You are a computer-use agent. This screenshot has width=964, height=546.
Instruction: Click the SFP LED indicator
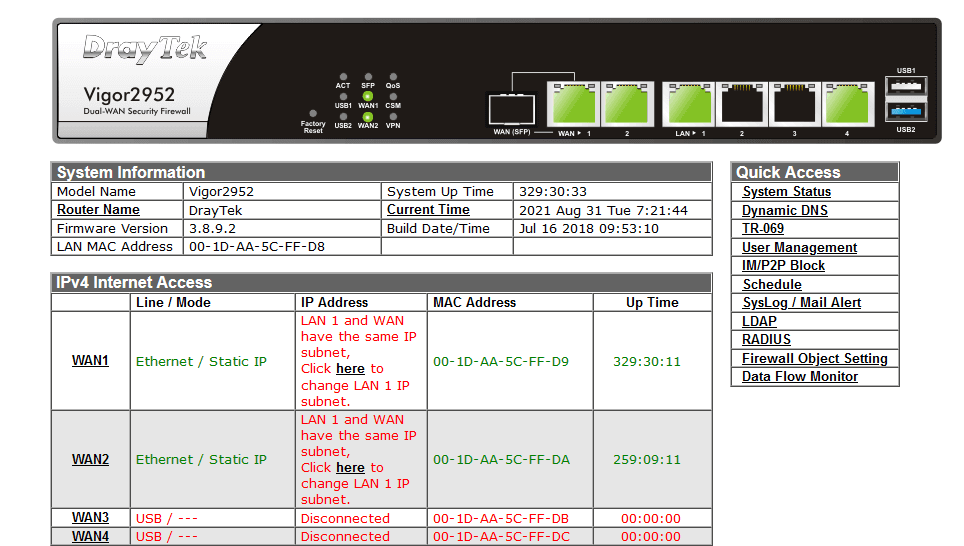tap(368, 77)
